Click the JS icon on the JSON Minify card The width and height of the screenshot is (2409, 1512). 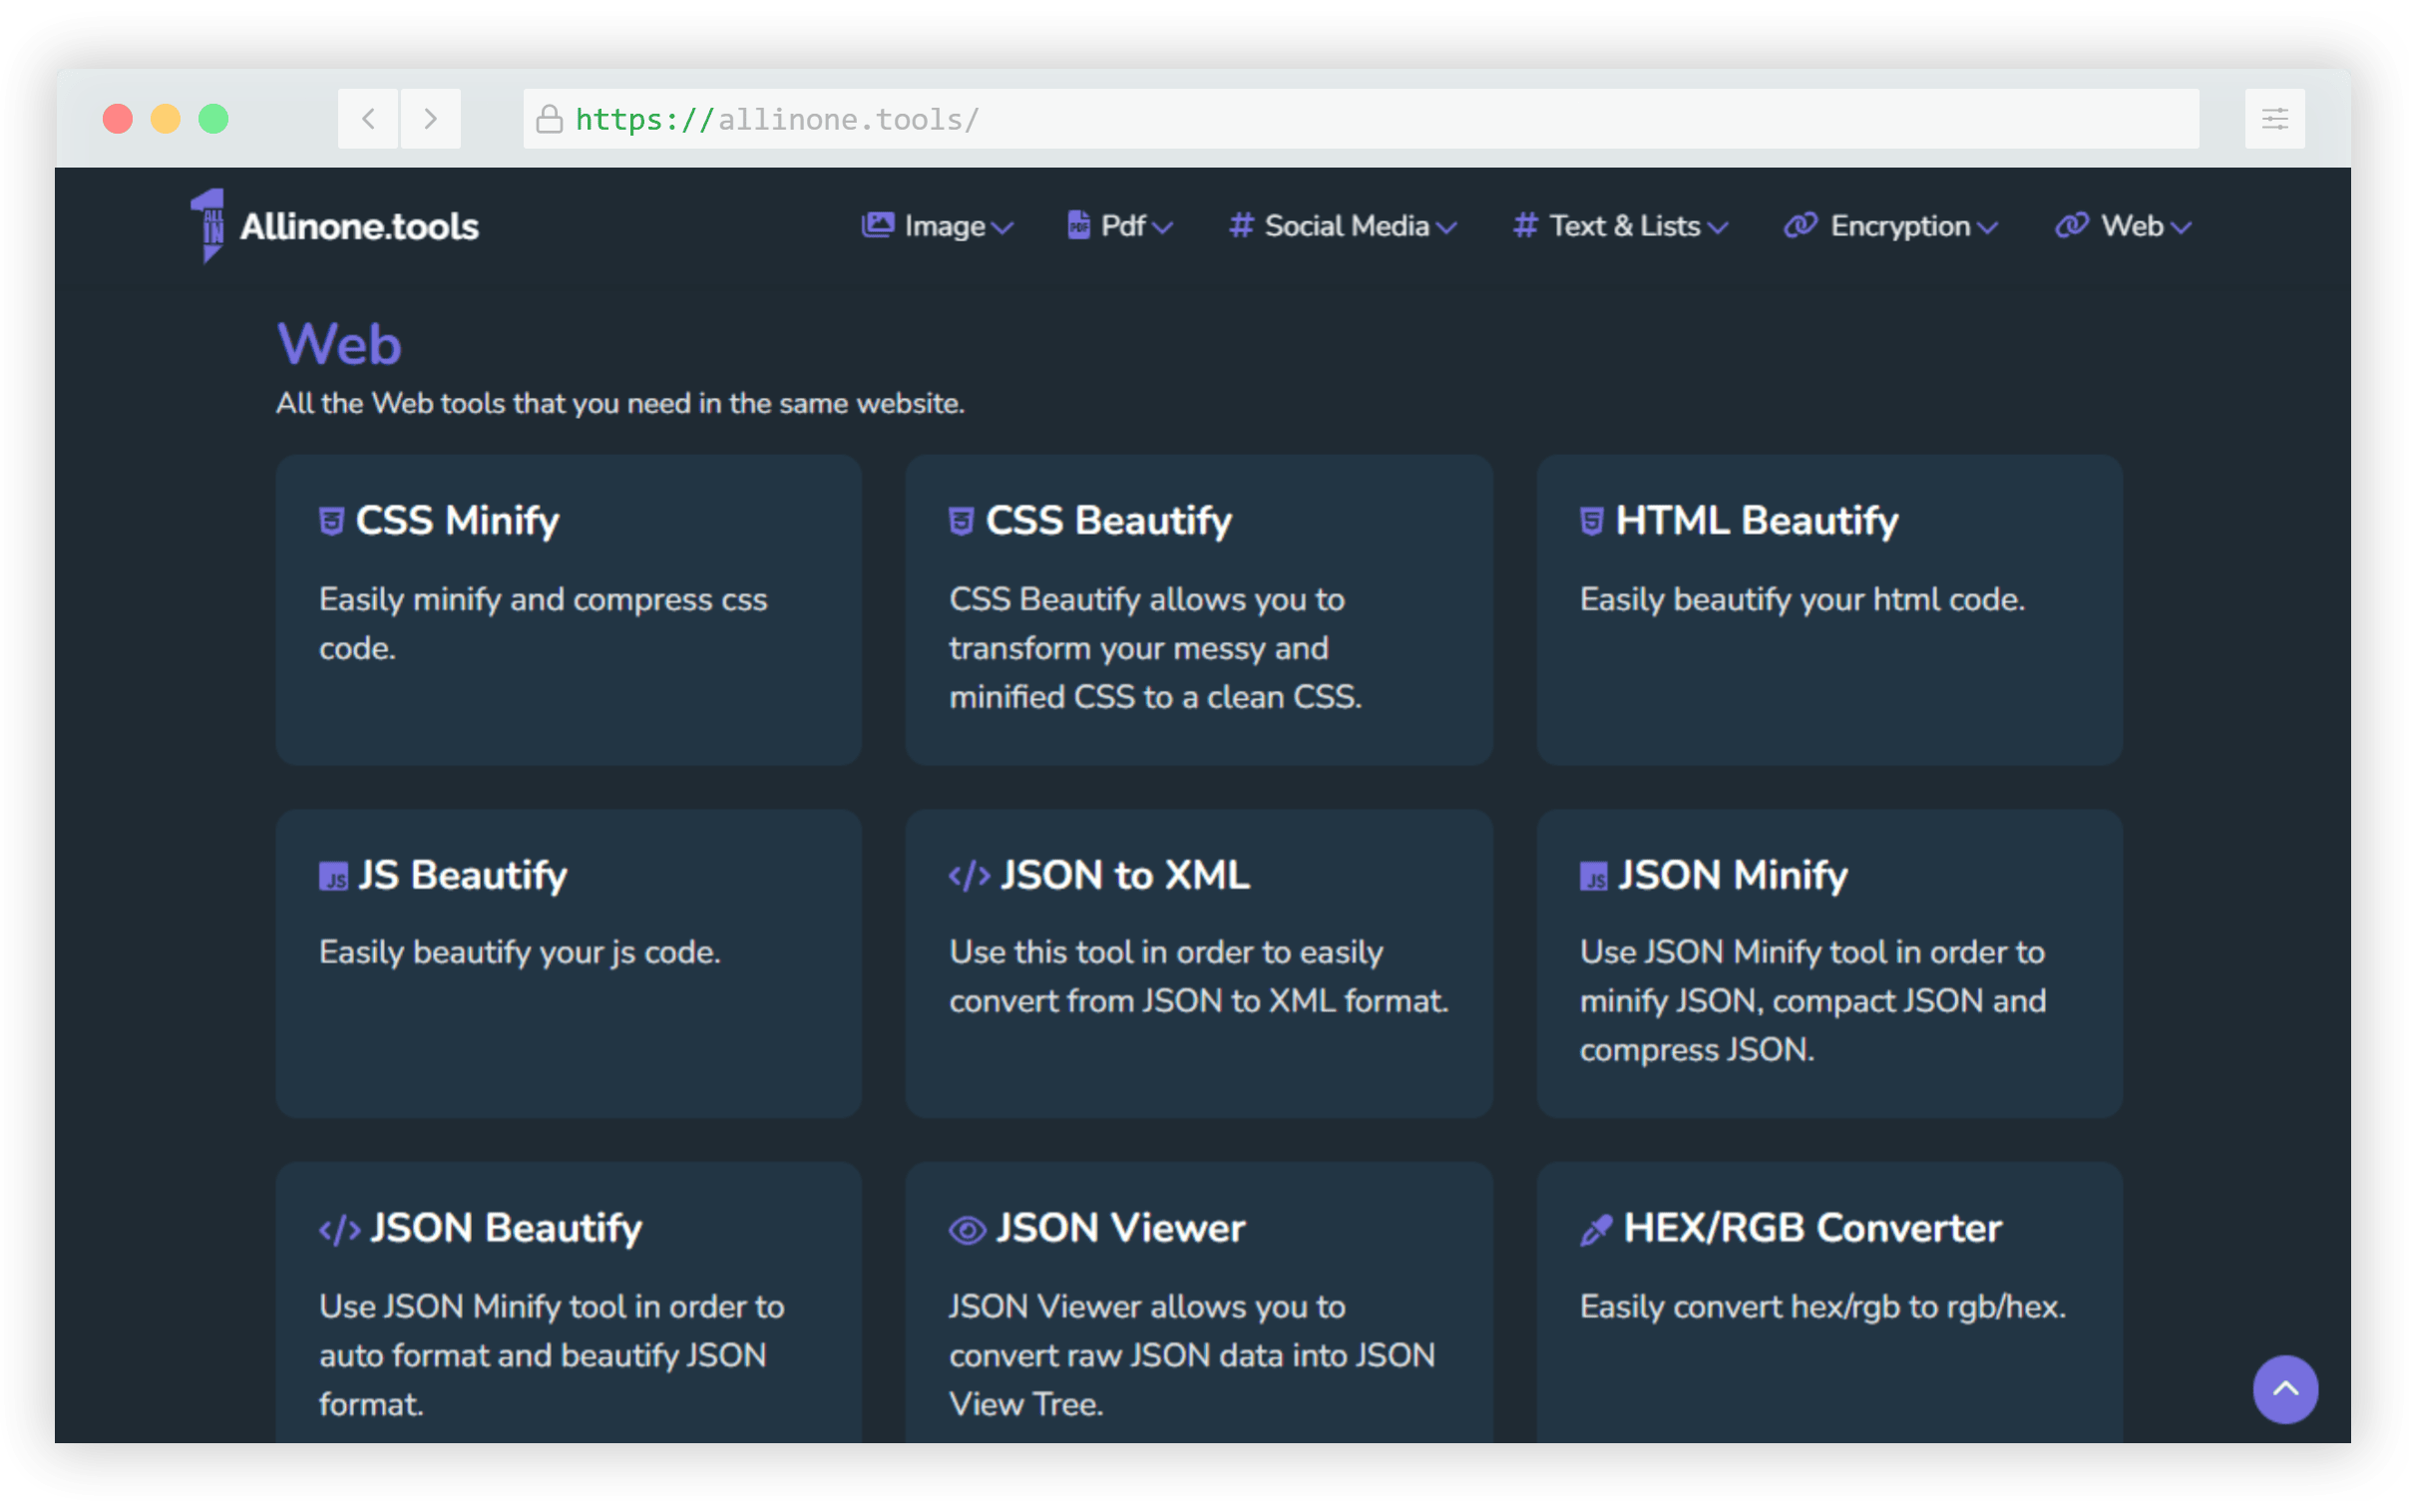pyautogui.click(x=1594, y=875)
